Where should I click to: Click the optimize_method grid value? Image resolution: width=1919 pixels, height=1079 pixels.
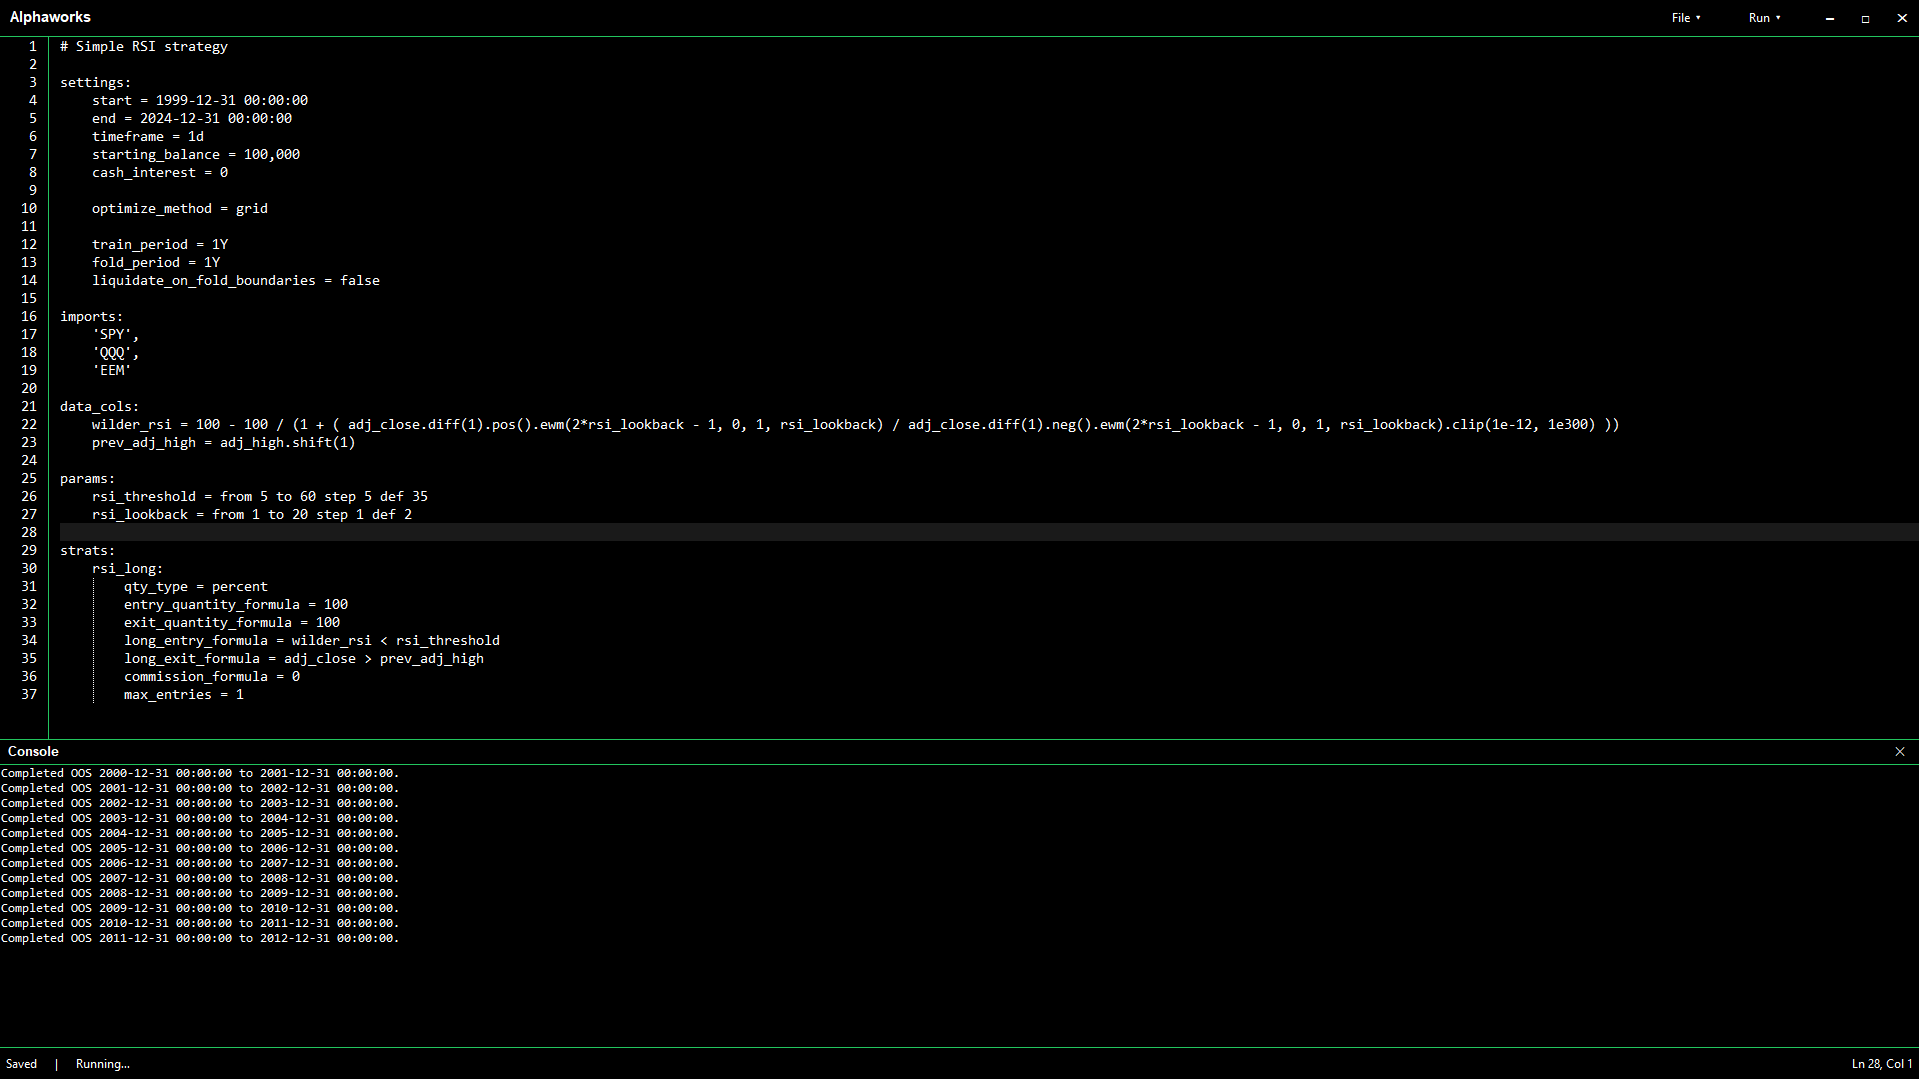pos(251,208)
